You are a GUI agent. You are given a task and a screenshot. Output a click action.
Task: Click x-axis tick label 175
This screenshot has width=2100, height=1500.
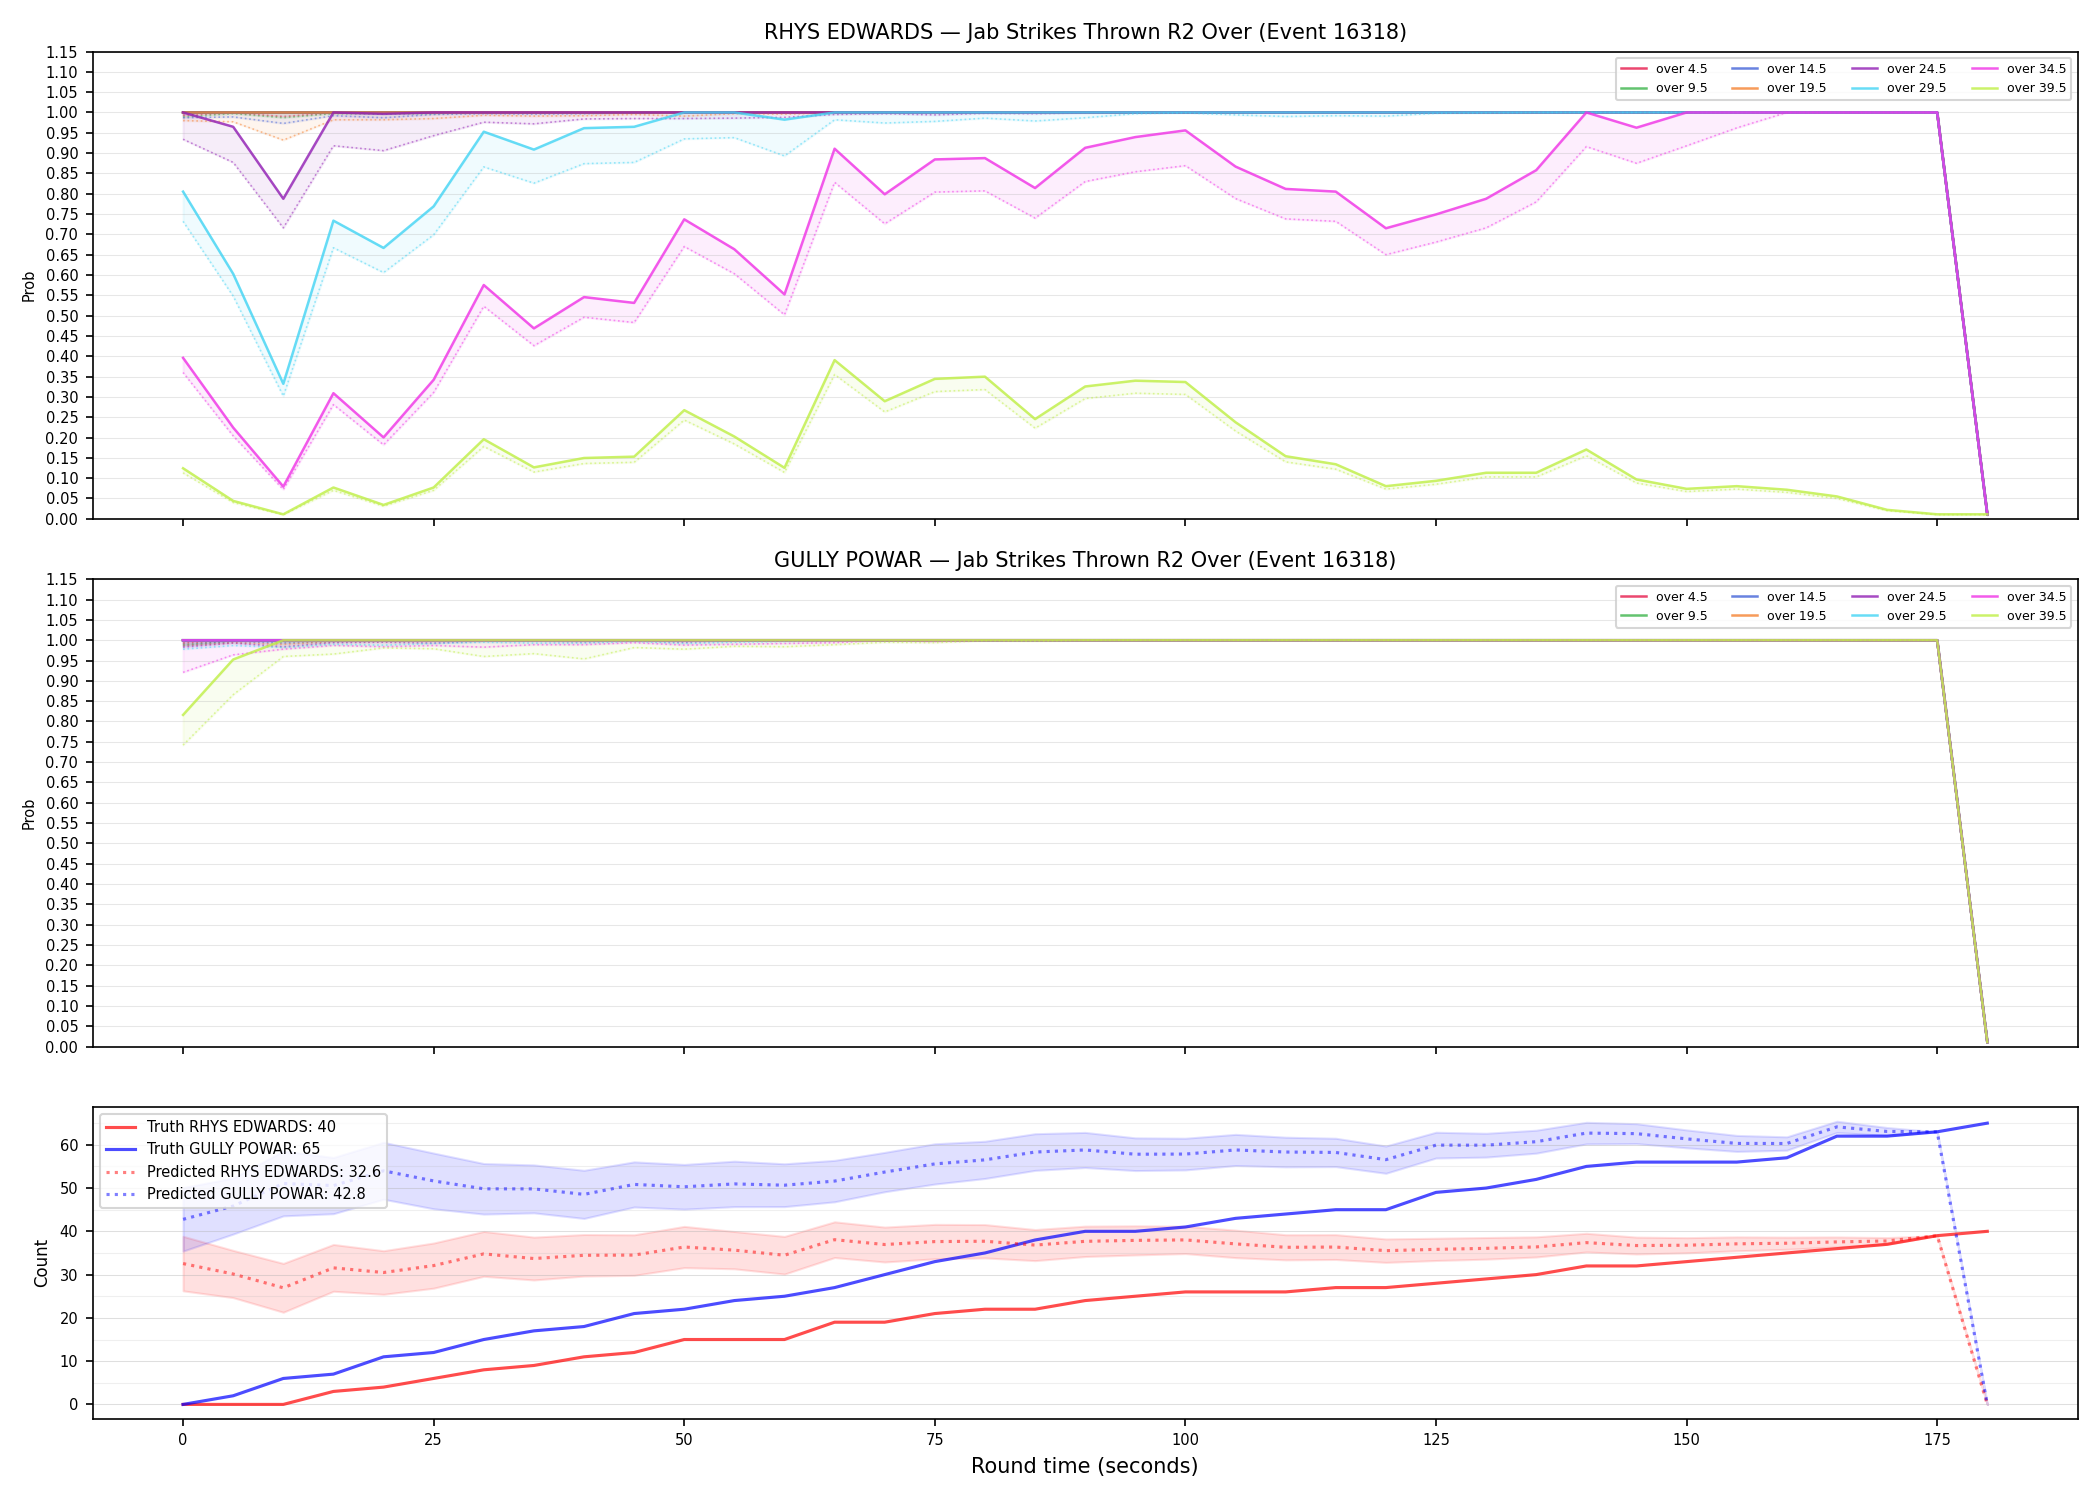pyautogui.click(x=1937, y=1440)
